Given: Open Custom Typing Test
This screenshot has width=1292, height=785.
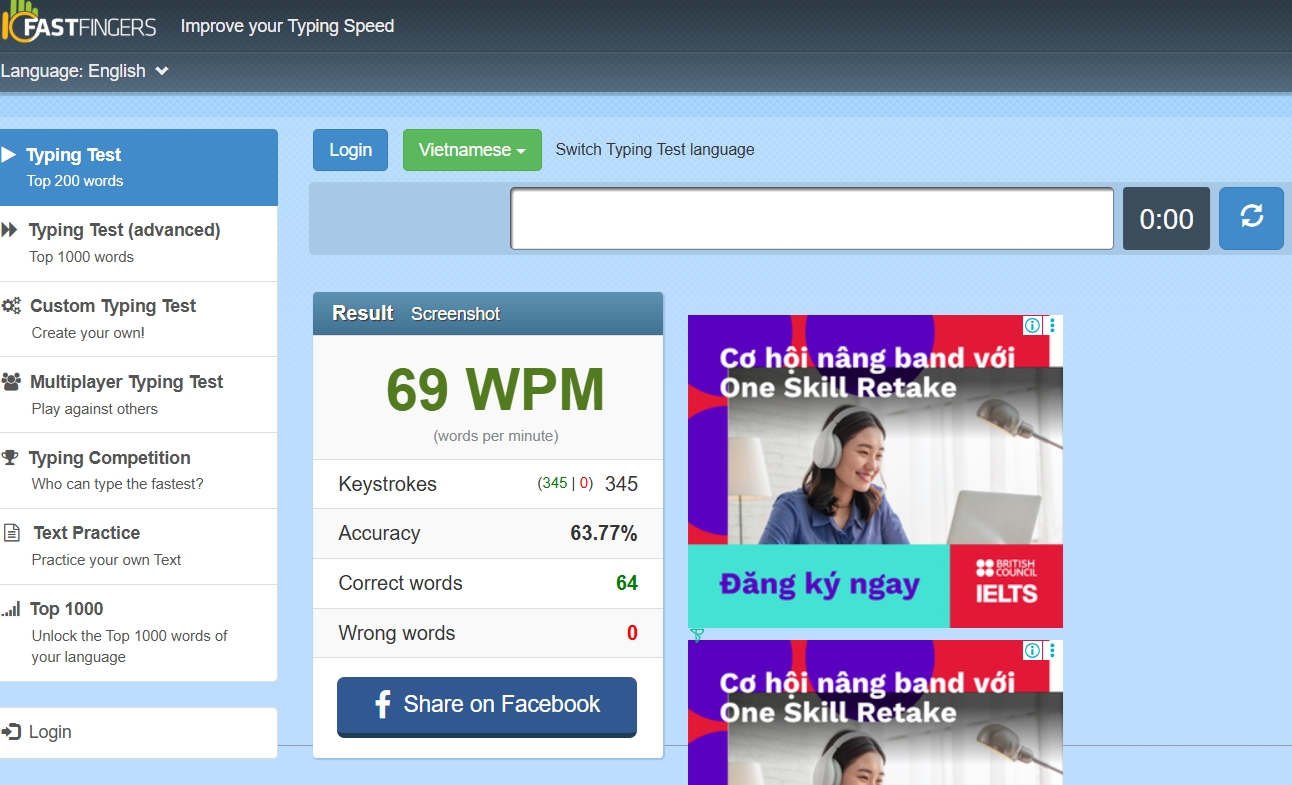Looking at the screenshot, I should (x=139, y=319).
